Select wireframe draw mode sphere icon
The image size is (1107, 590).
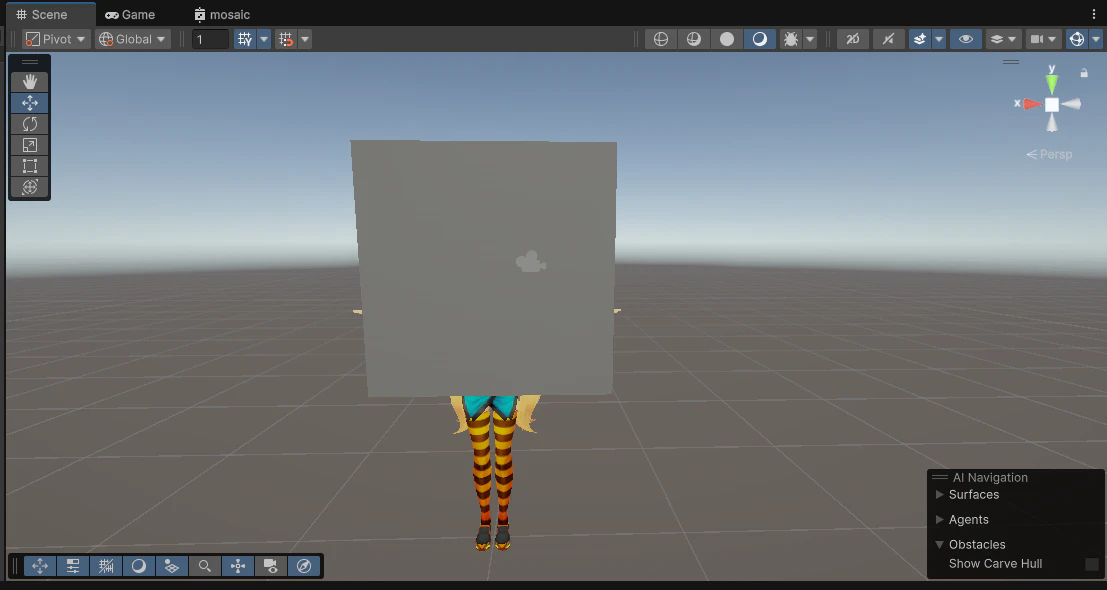[661, 40]
